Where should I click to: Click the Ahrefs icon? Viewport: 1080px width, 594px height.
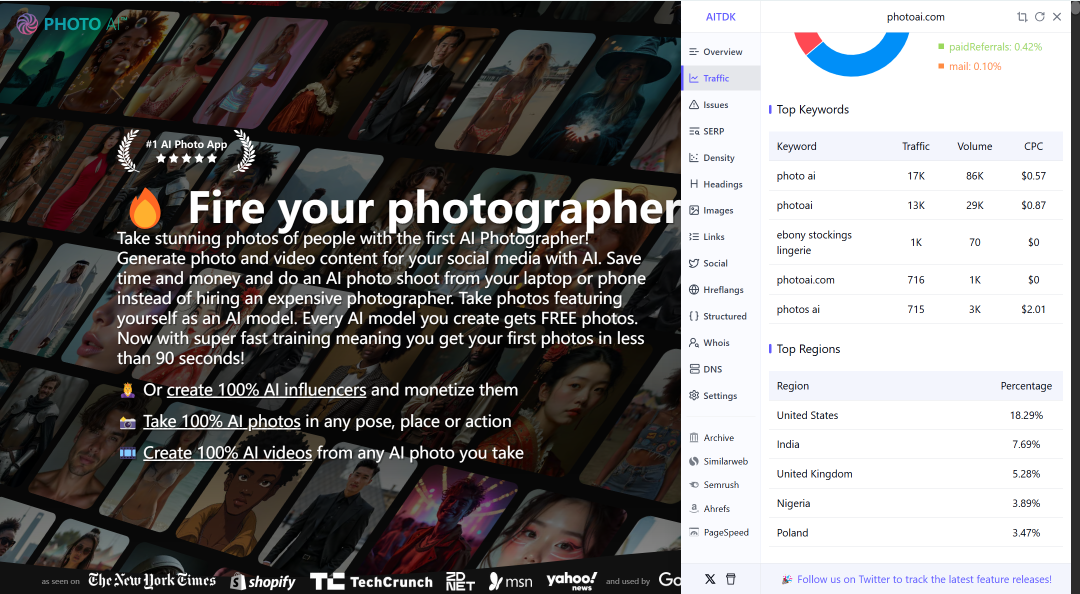tap(694, 509)
